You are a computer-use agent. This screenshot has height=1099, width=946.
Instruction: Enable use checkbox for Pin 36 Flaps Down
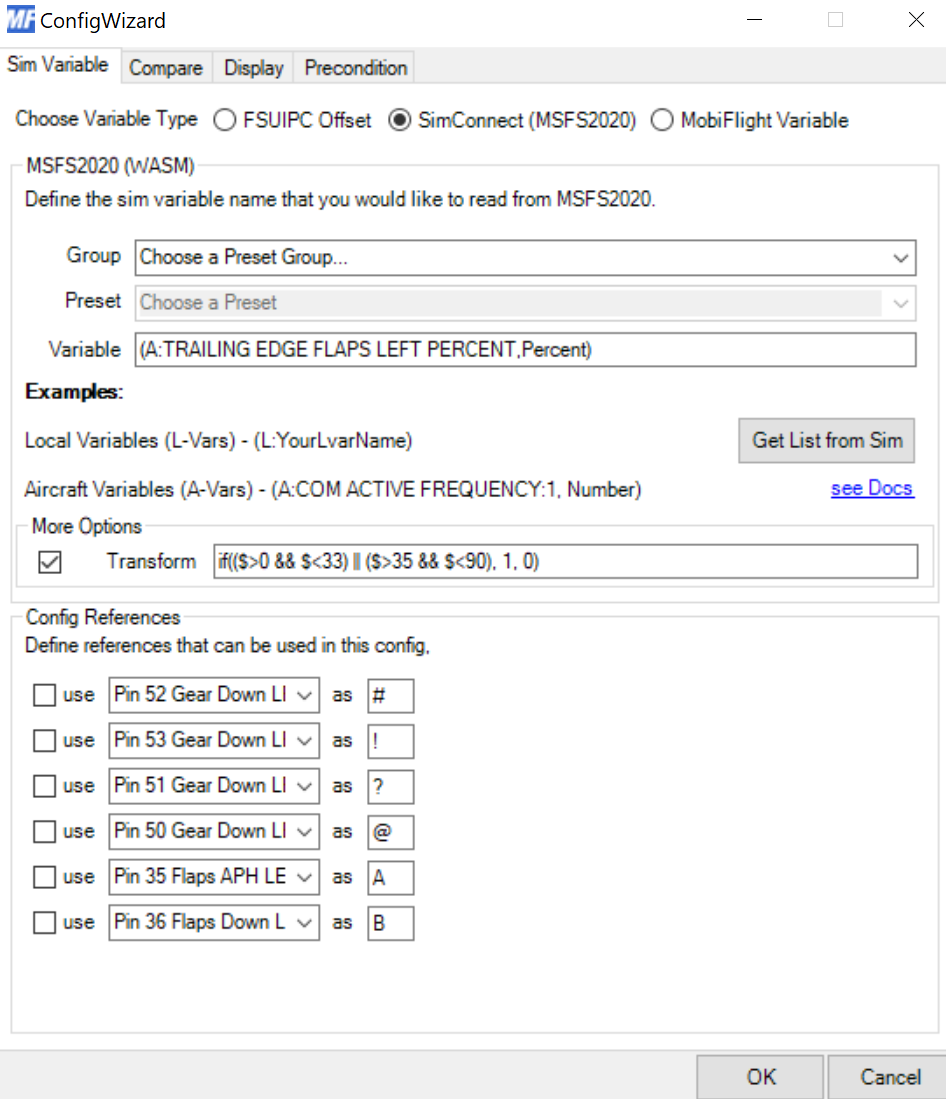click(x=44, y=922)
